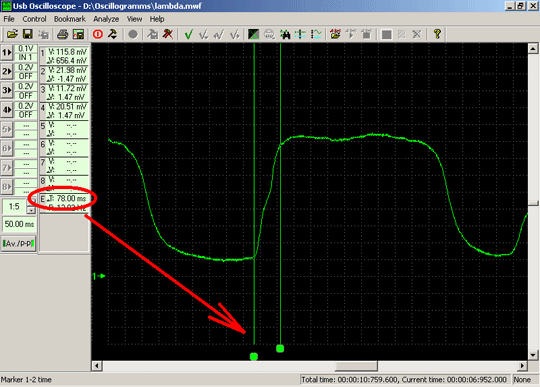Click the grayed icon between the record circle and crossed tools

click(x=152, y=34)
